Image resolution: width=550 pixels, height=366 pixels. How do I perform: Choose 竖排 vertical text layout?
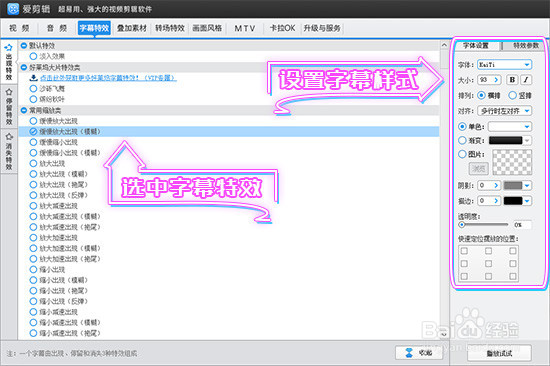(x=512, y=95)
